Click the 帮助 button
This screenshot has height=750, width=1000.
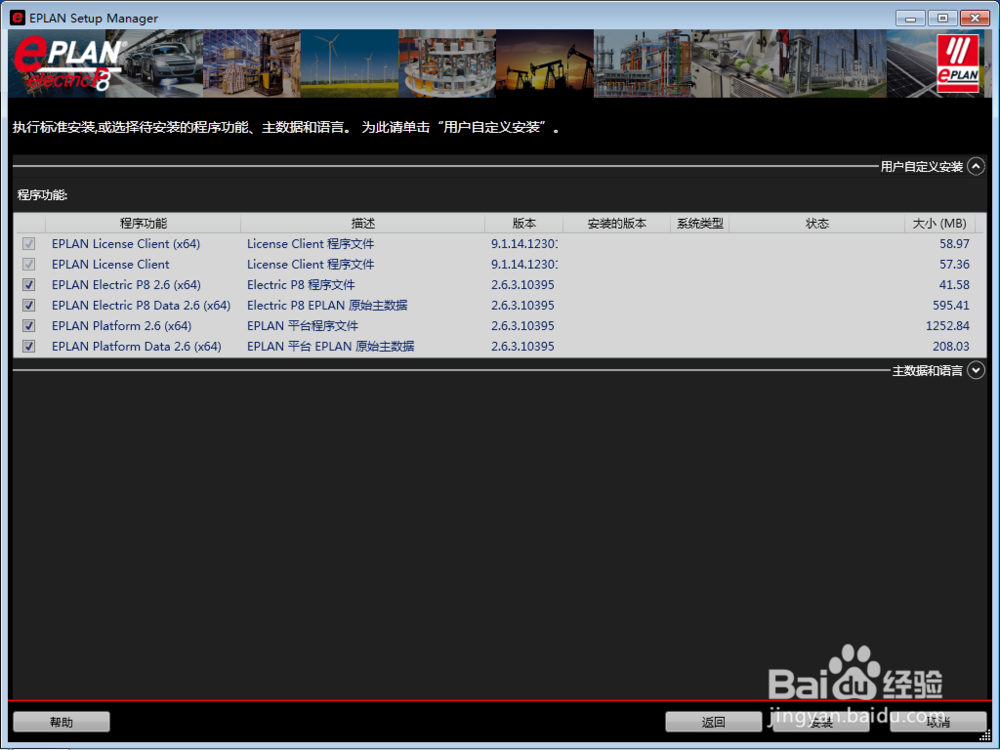[61, 722]
